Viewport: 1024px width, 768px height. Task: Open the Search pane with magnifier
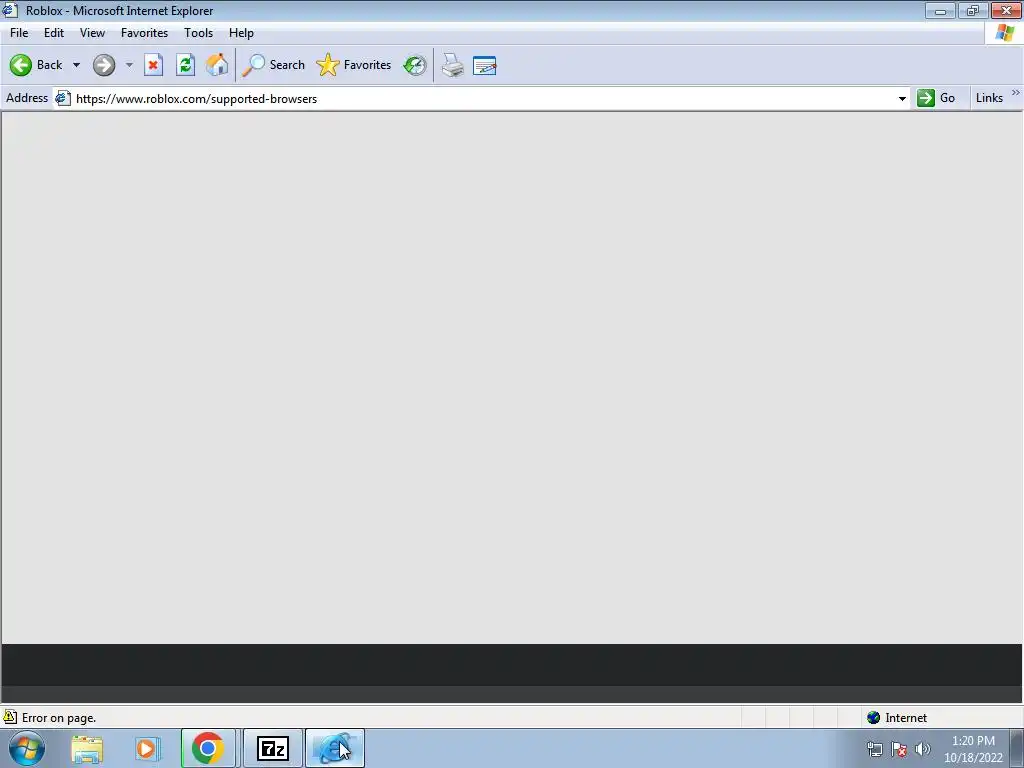273,65
